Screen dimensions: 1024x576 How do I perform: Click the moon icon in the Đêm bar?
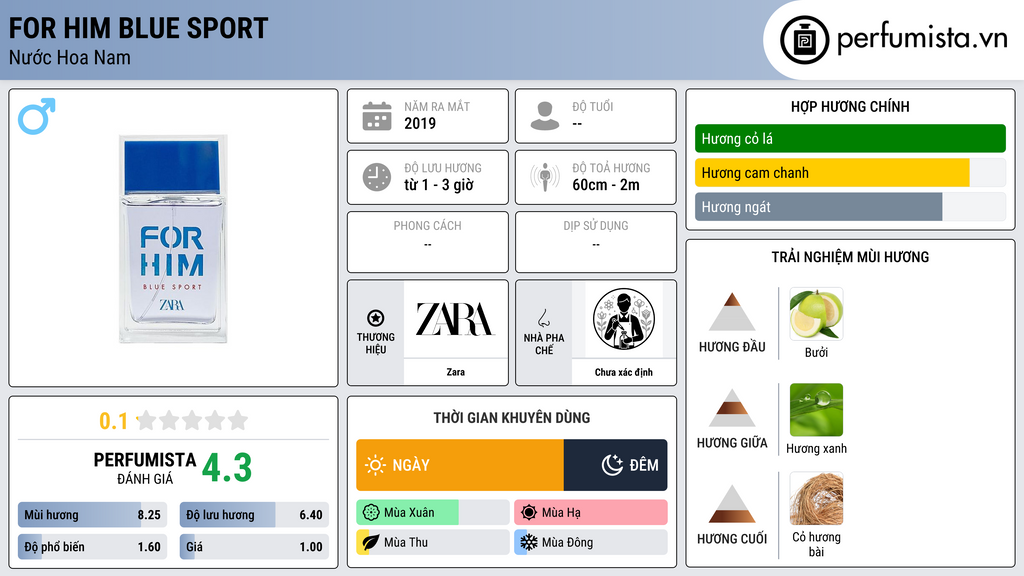(612, 465)
